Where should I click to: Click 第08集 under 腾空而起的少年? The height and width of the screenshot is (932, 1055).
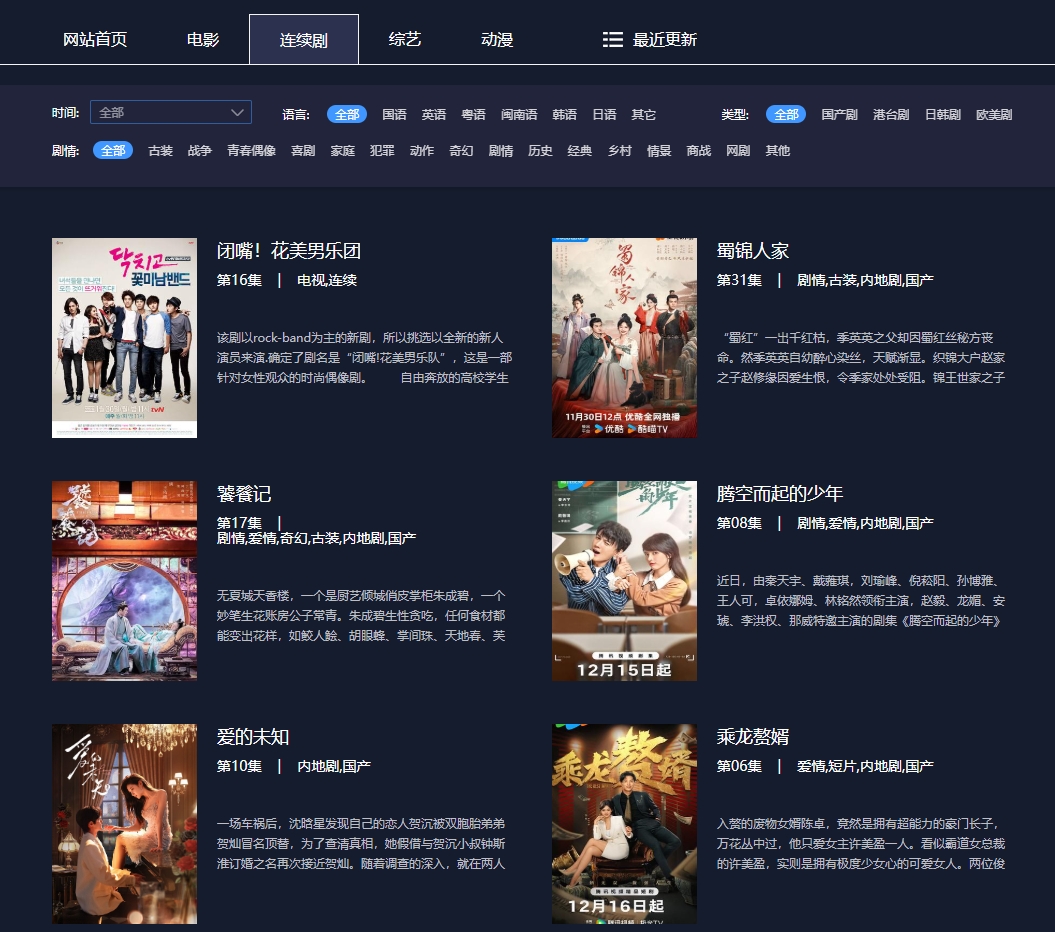[x=739, y=523]
